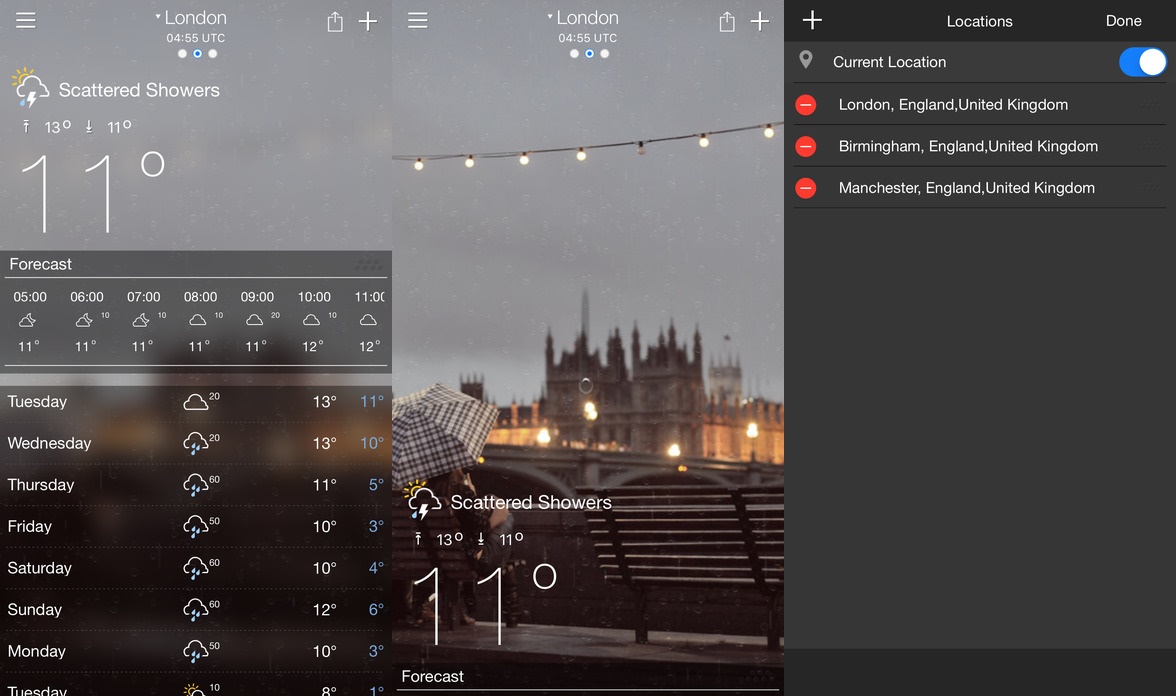Tap the Done button to close Locations
The image size is (1176, 696).
pyautogui.click(x=1123, y=20)
